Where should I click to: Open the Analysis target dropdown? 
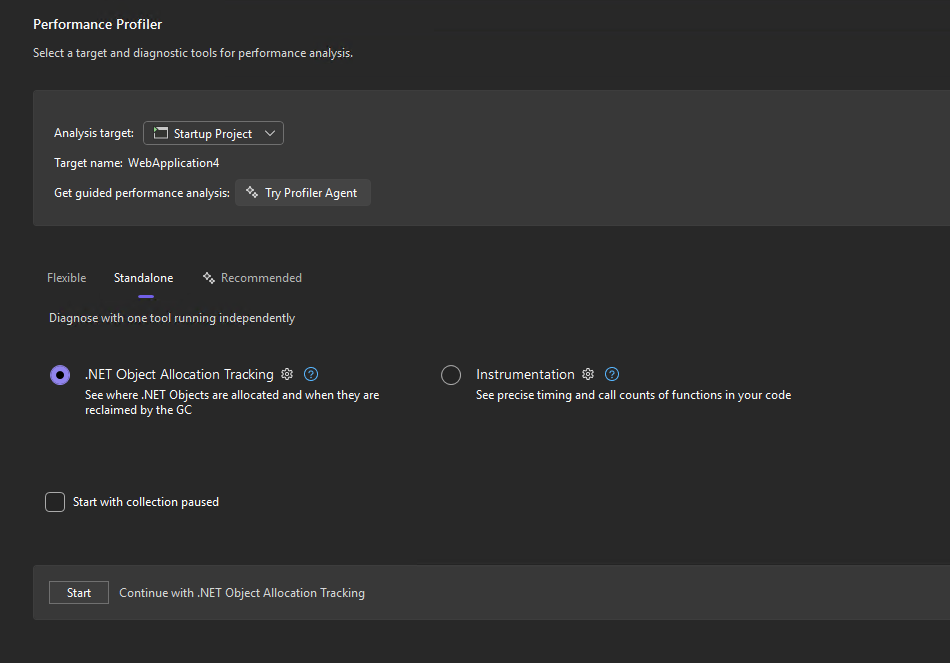tap(213, 132)
